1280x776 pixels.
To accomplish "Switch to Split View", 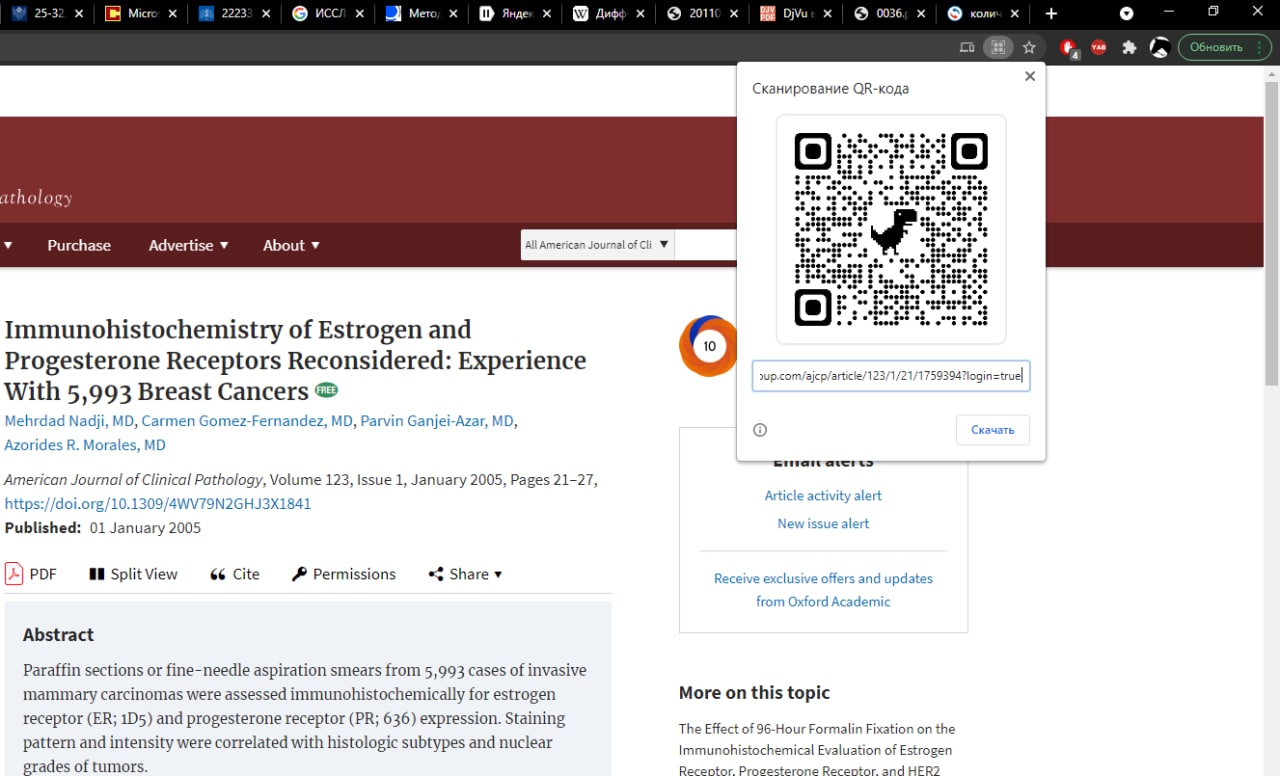I will coord(133,574).
